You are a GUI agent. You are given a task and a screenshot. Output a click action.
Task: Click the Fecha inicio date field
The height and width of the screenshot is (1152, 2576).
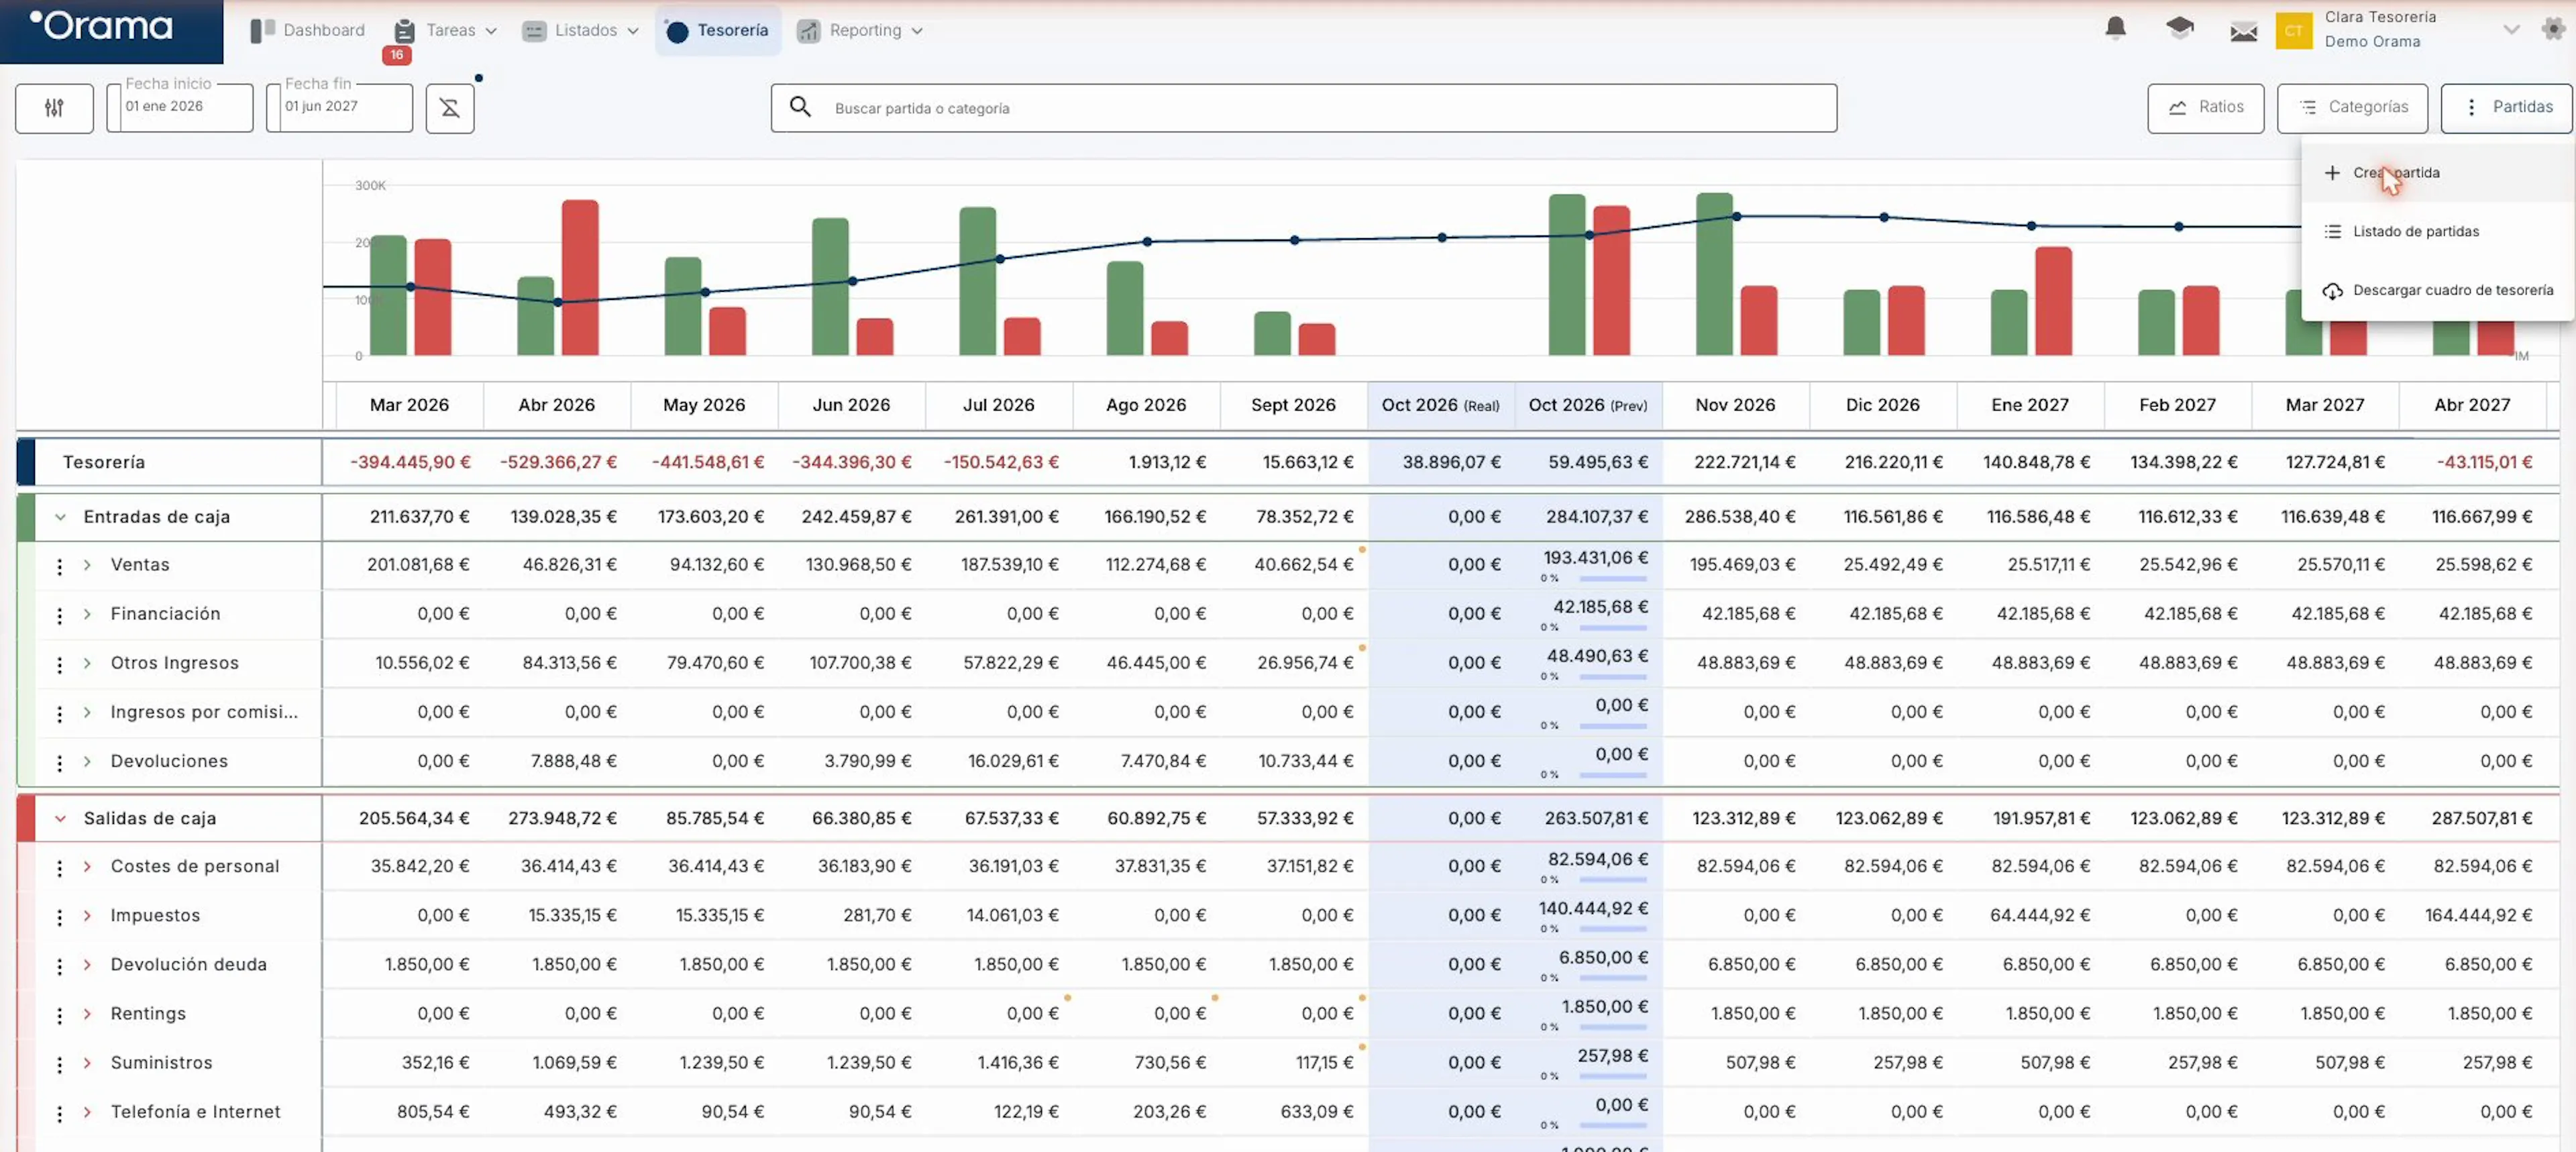(x=180, y=107)
